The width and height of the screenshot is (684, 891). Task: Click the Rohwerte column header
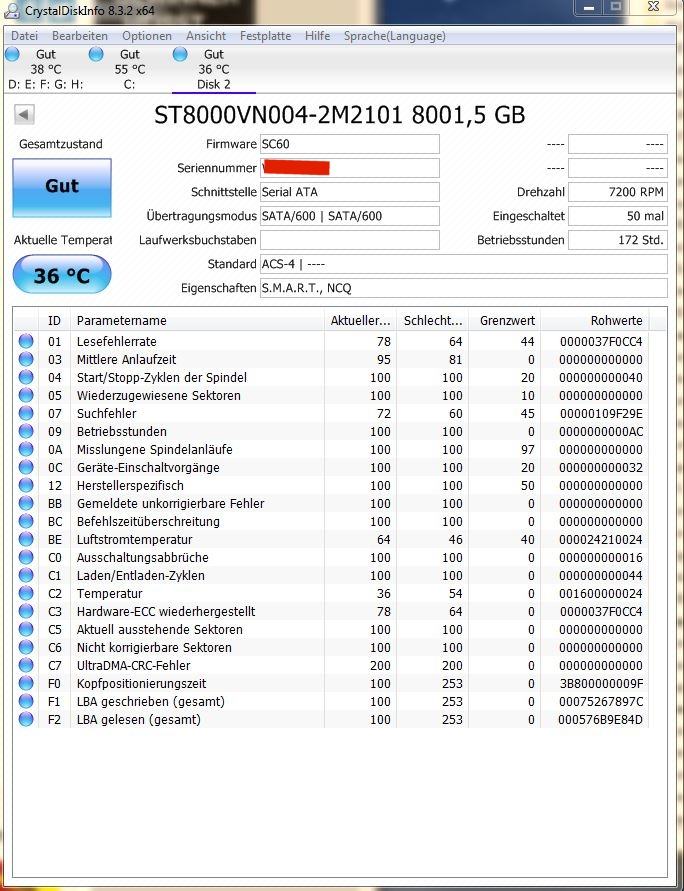595,320
